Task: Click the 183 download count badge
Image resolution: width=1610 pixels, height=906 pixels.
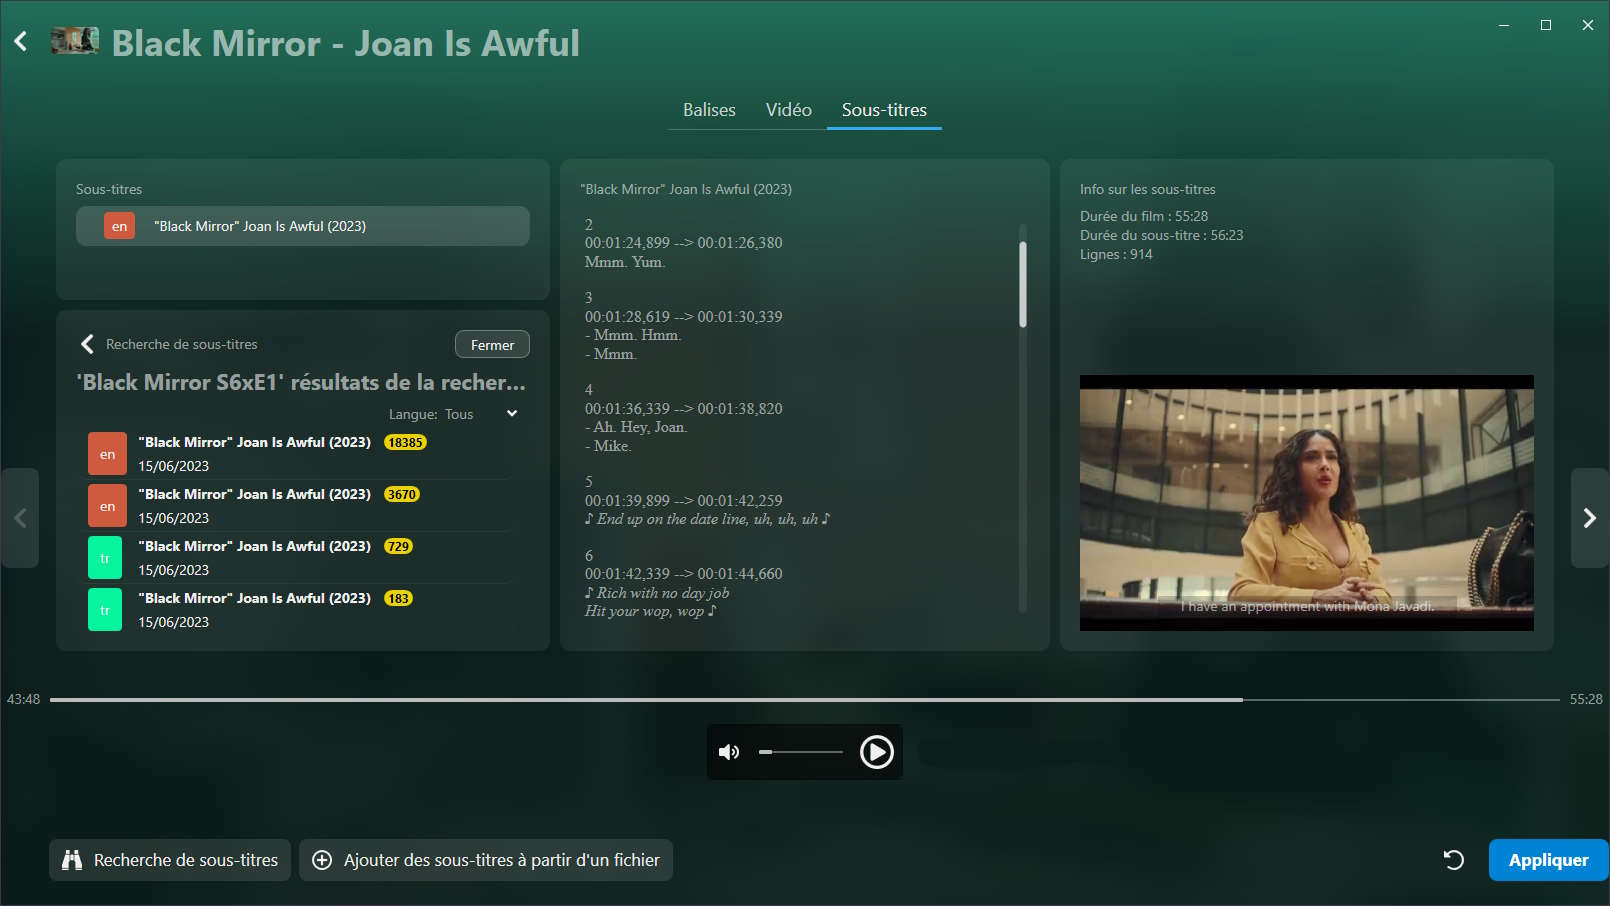Action: [398, 598]
